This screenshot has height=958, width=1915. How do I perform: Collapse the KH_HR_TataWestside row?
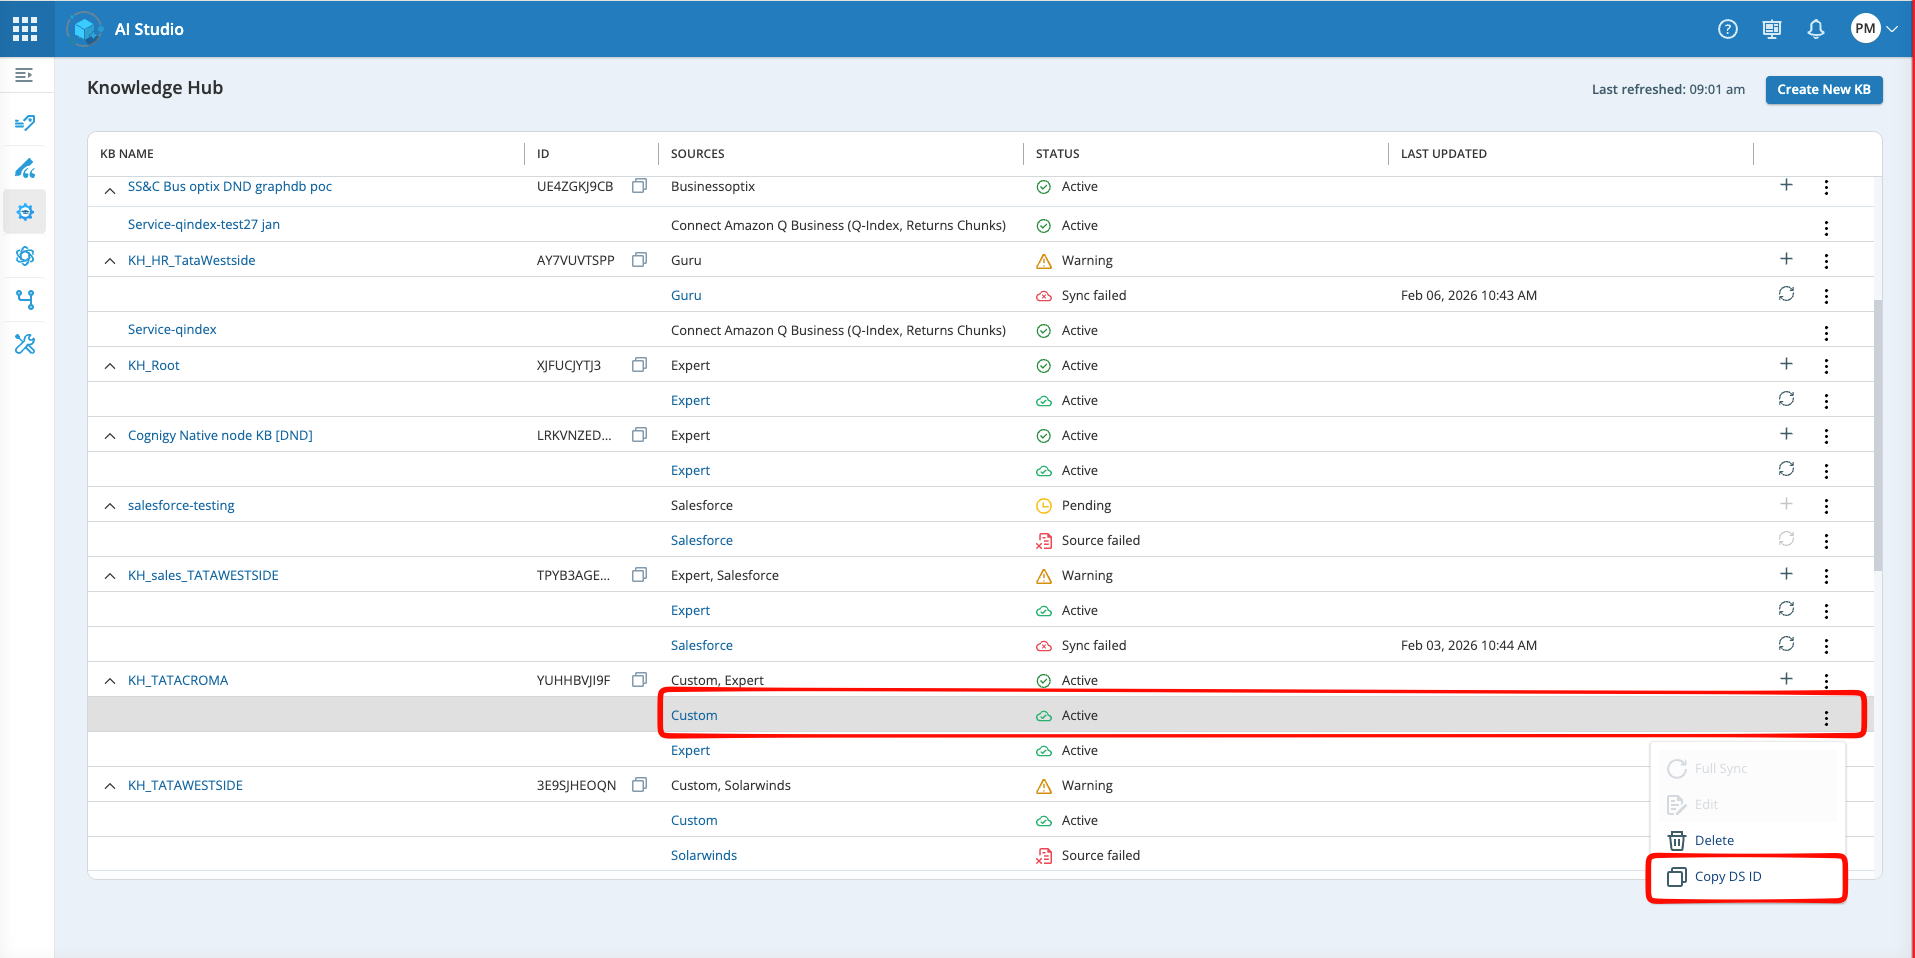click(110, 261)
